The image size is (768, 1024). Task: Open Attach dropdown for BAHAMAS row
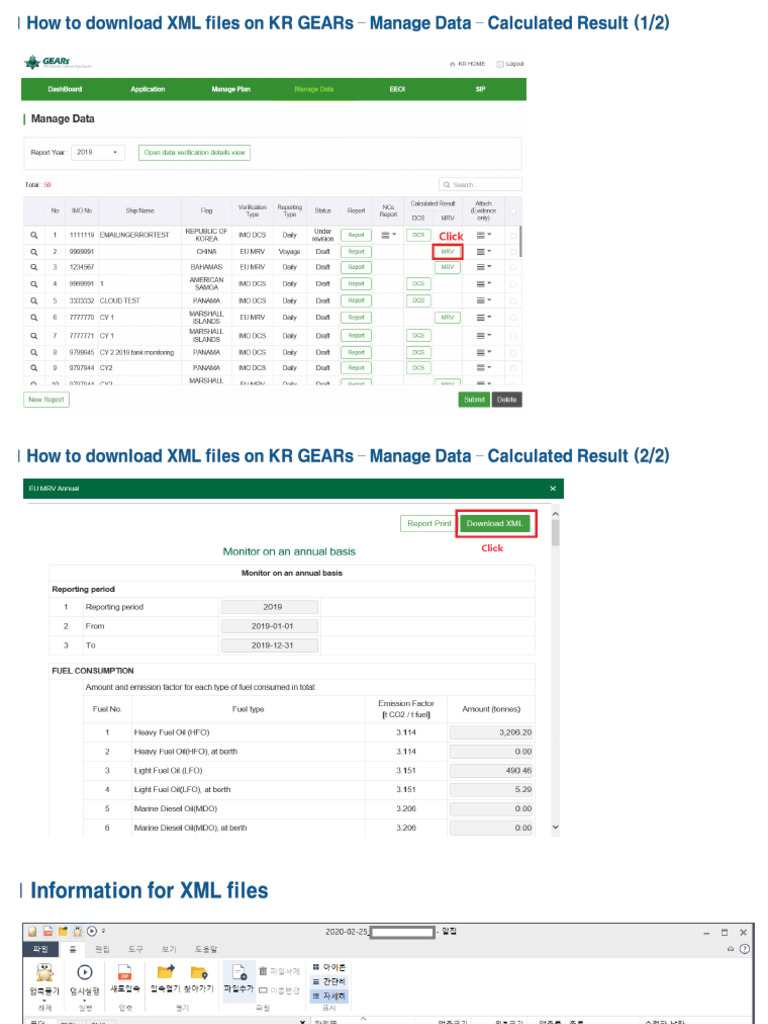click(x=483, y=267)
